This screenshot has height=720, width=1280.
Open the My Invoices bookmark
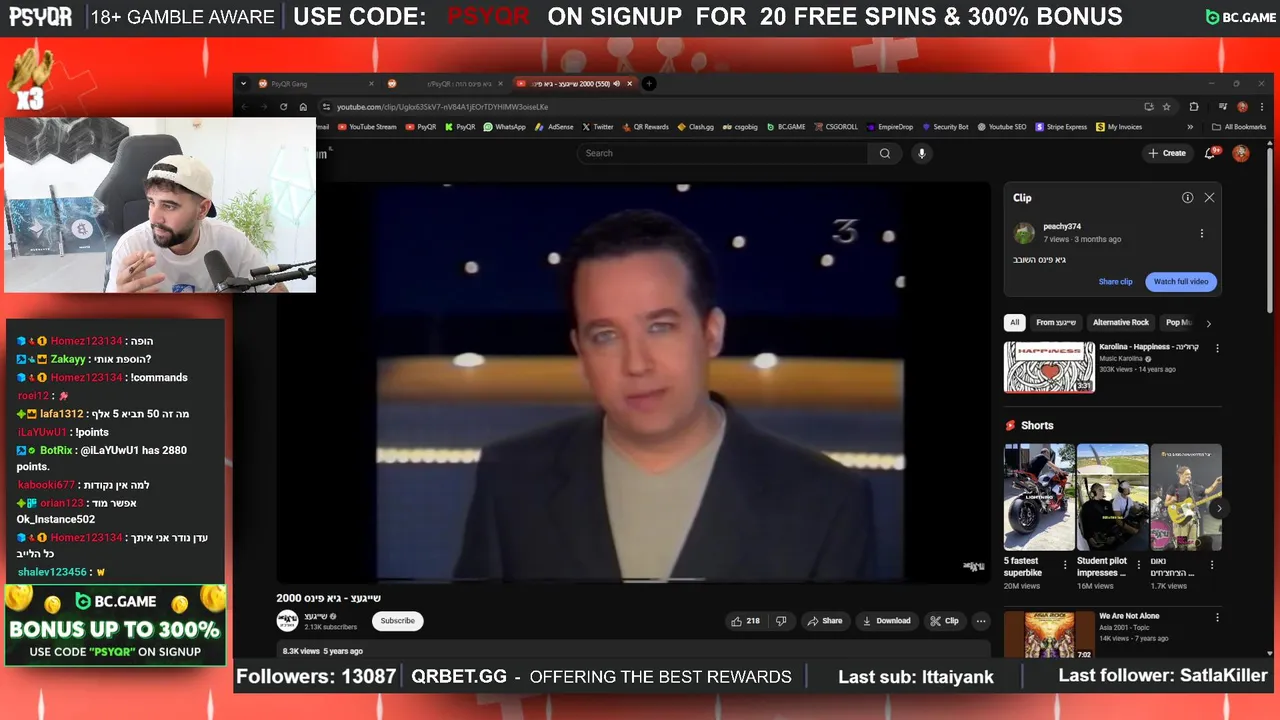point(1119,127)
